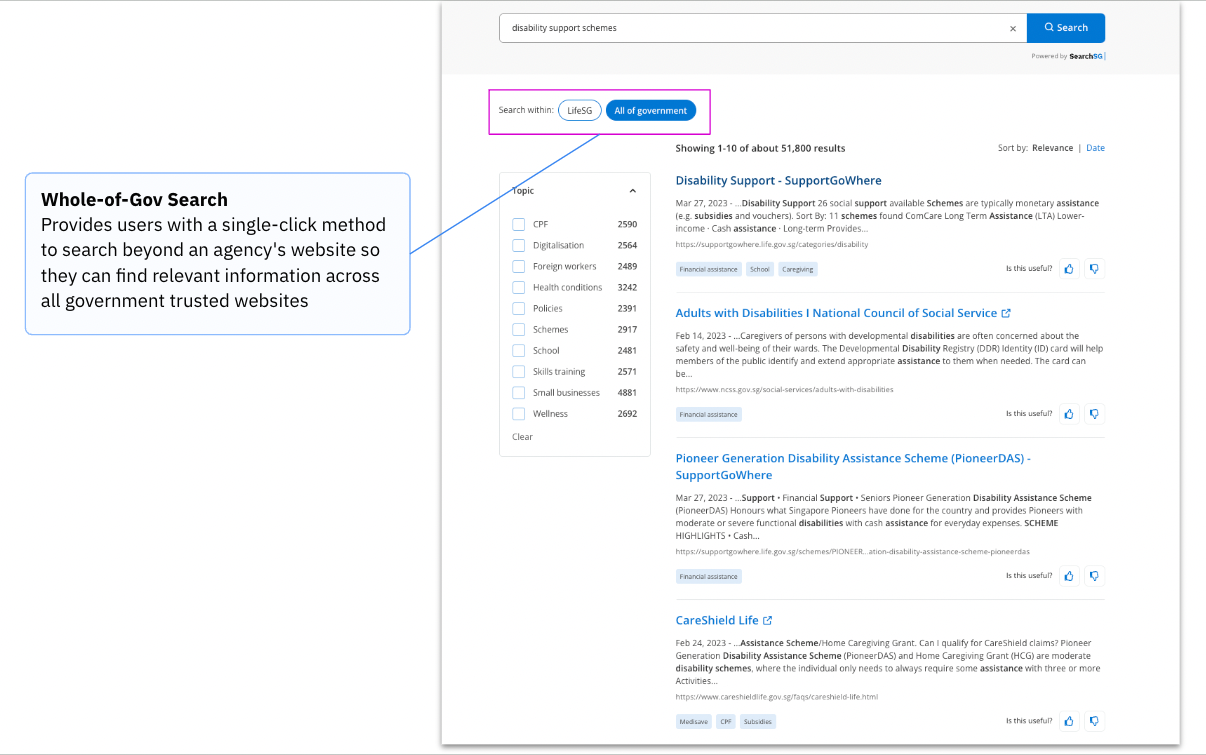Click thumbs down on the CareShield Life result
This screenshot has width=1206, height=755.
(1094, 720)
